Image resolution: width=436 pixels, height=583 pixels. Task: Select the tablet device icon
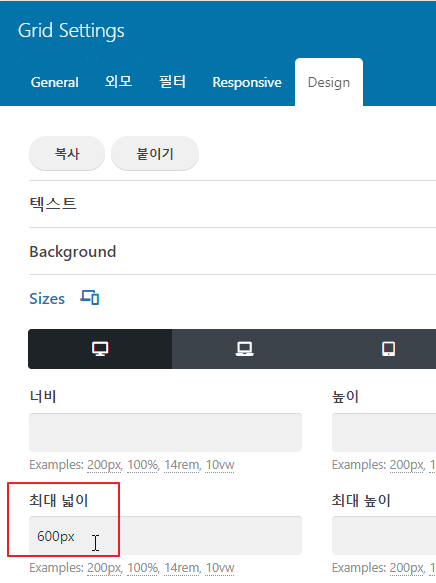pyautogui.click(x=388, y=349)
